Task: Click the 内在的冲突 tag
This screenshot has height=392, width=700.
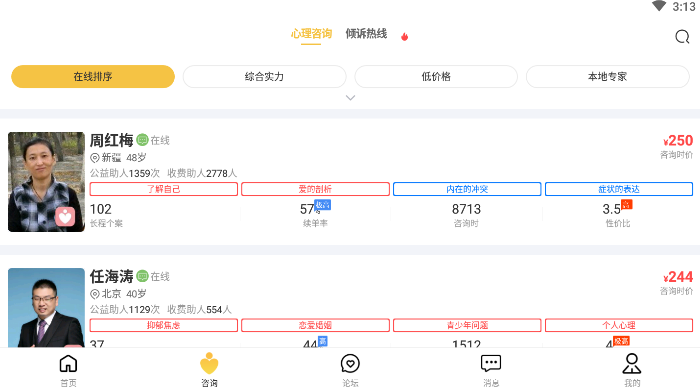Action: tap(467, 189)
